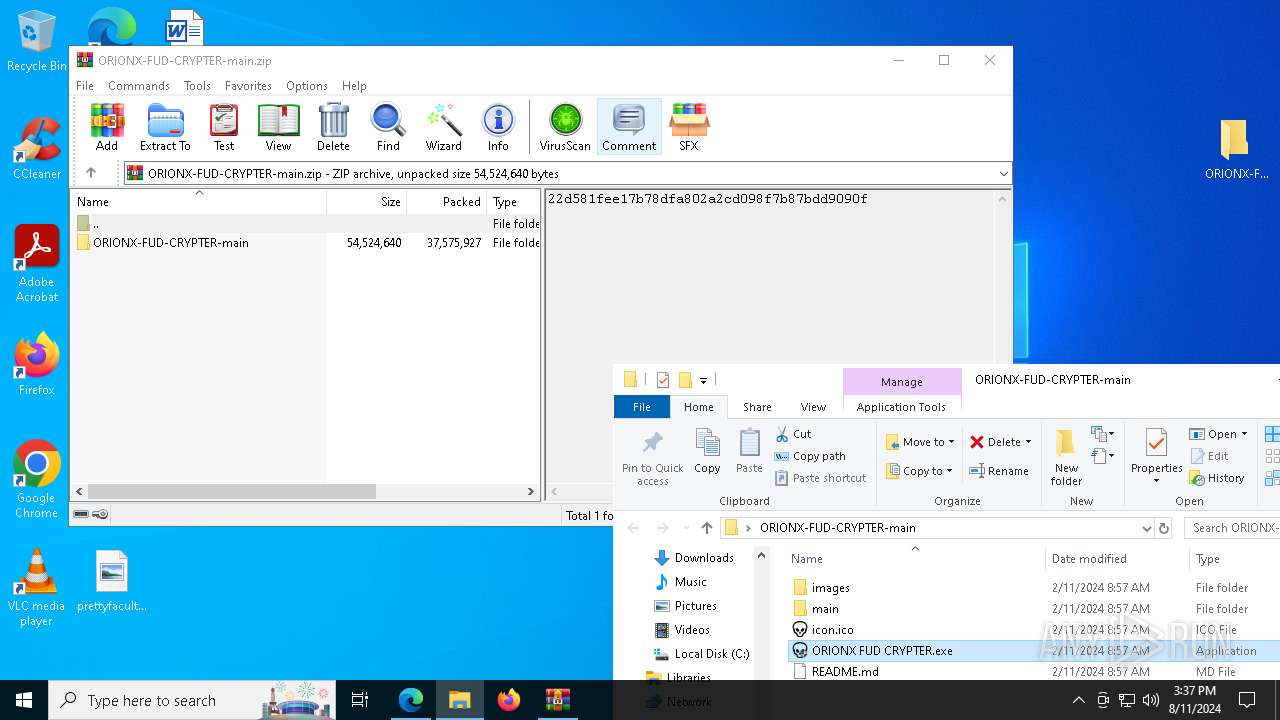Run VirusScan on the archive
The height and width of the screenshot is (720, 1280).
(x=565, y=127)
